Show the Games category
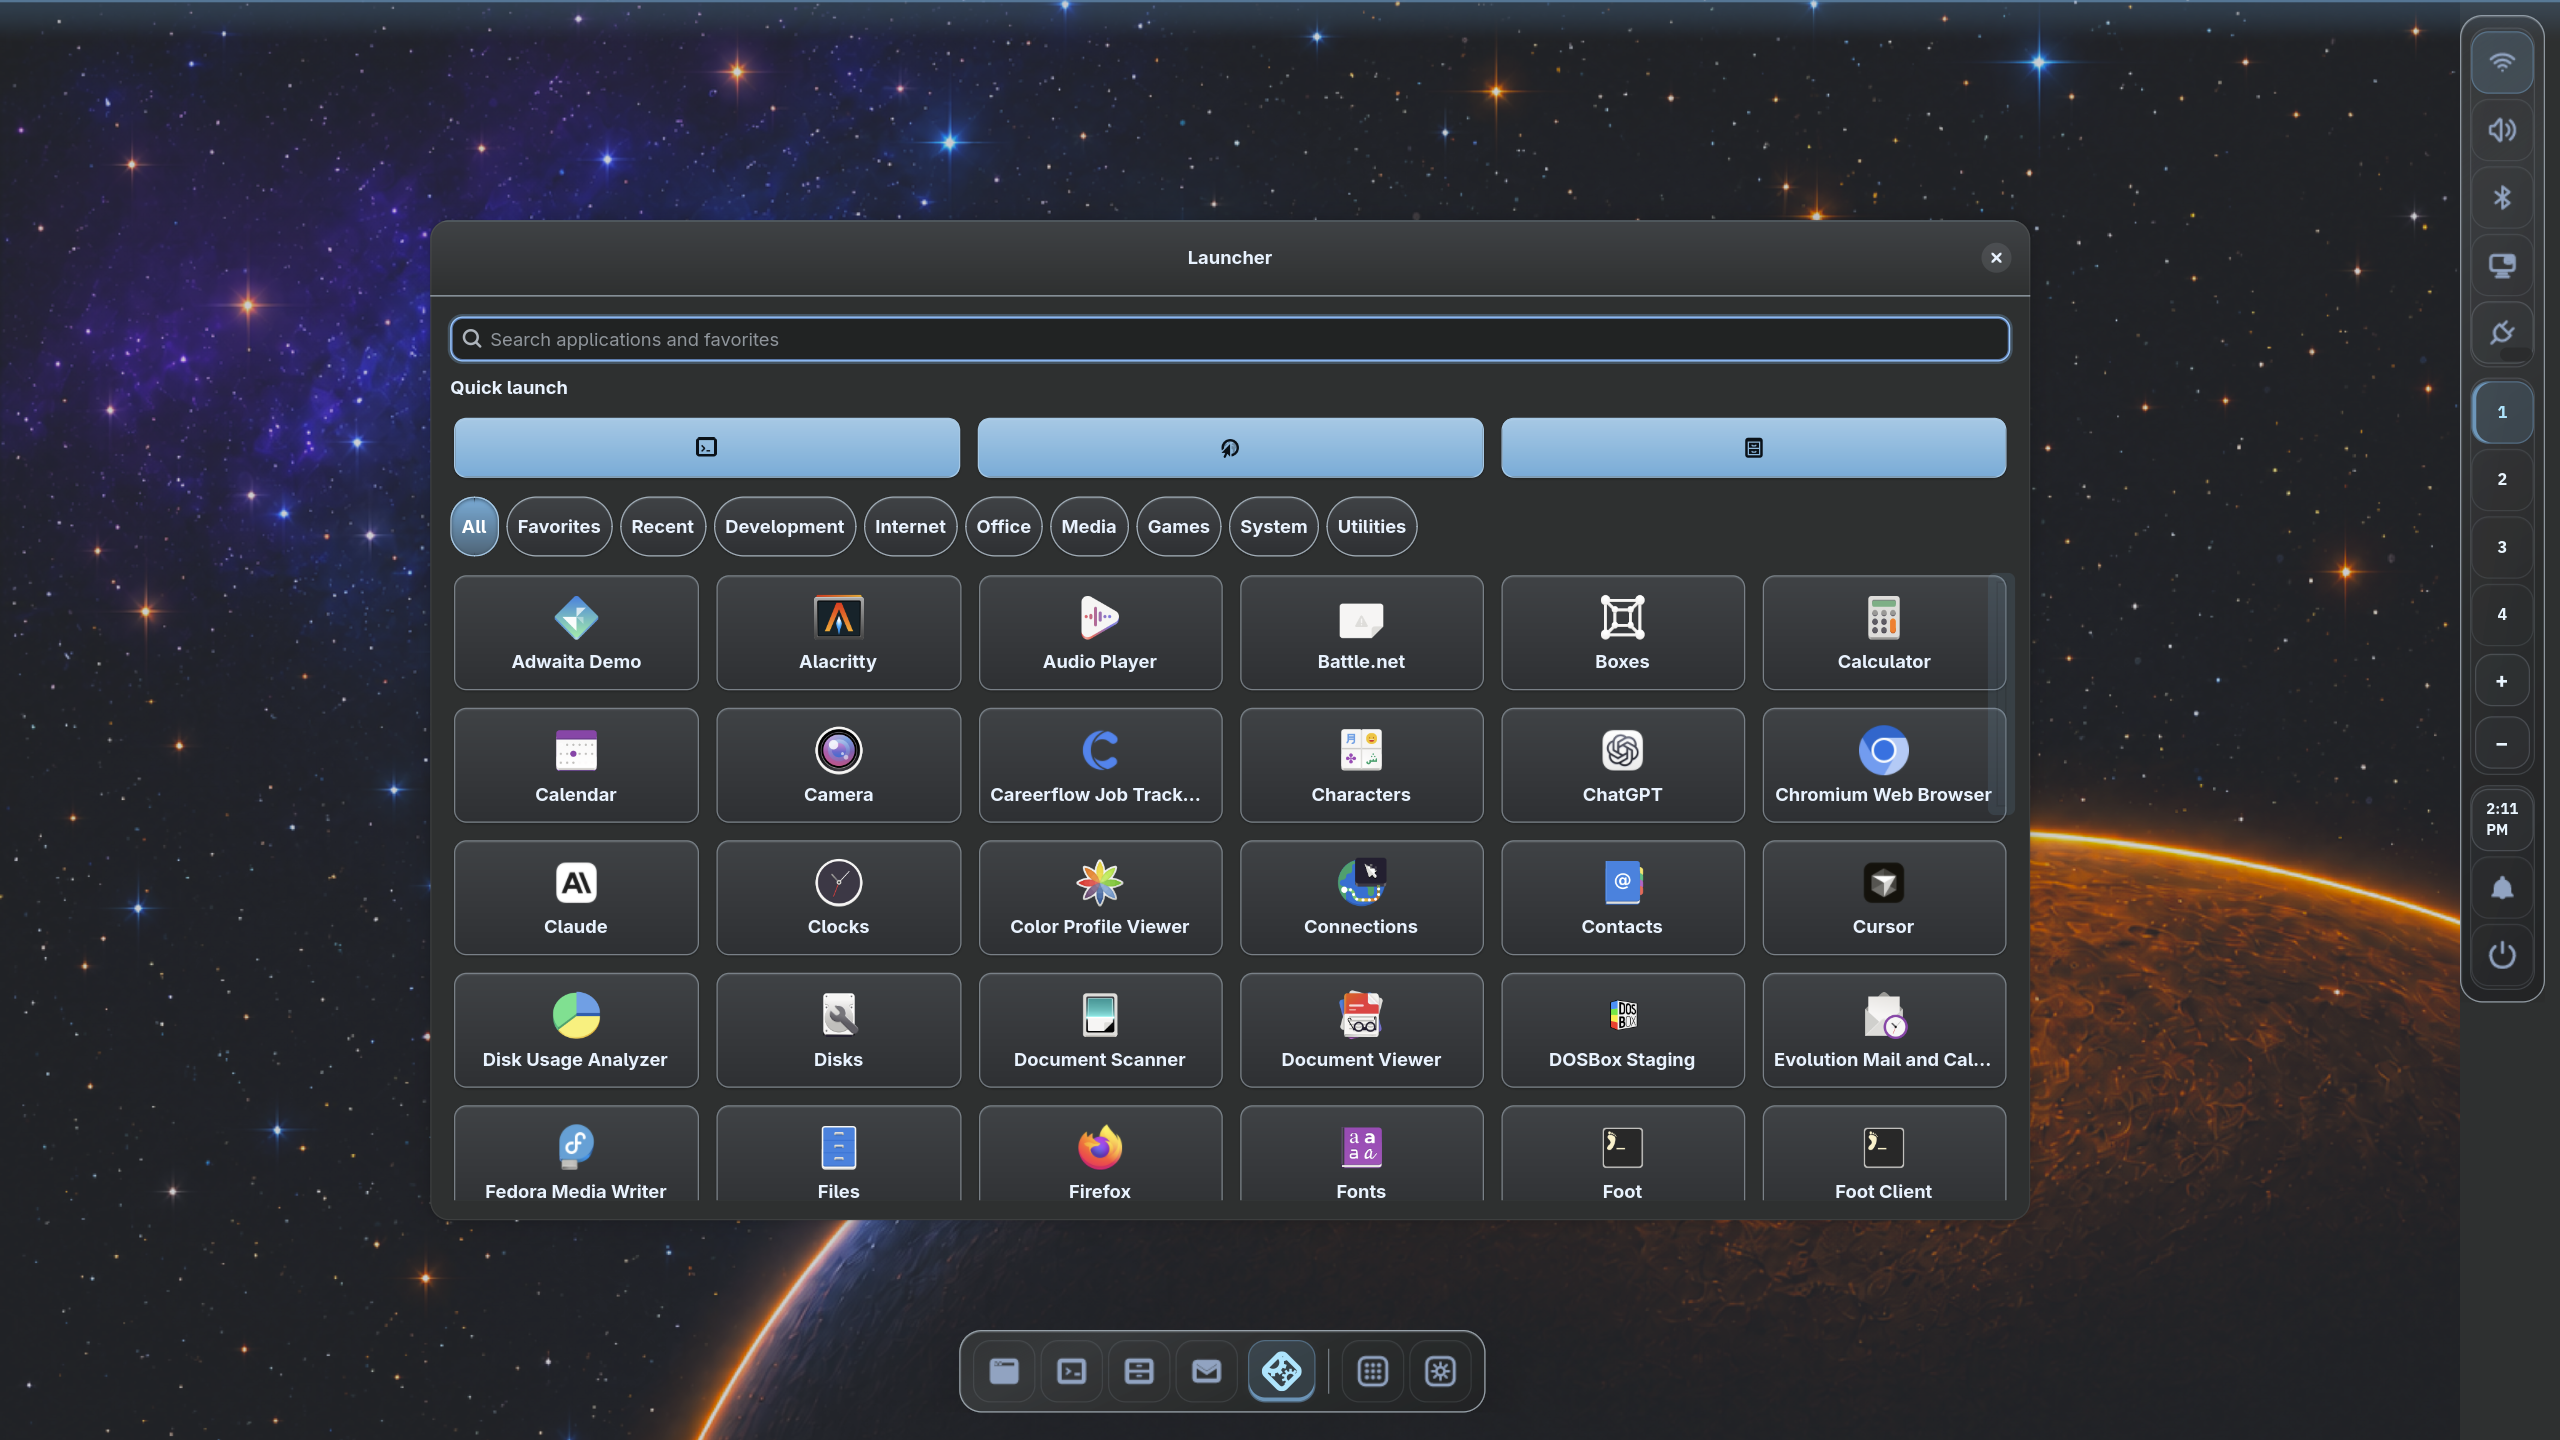 pyautogui.click(x=1178, y=527)
